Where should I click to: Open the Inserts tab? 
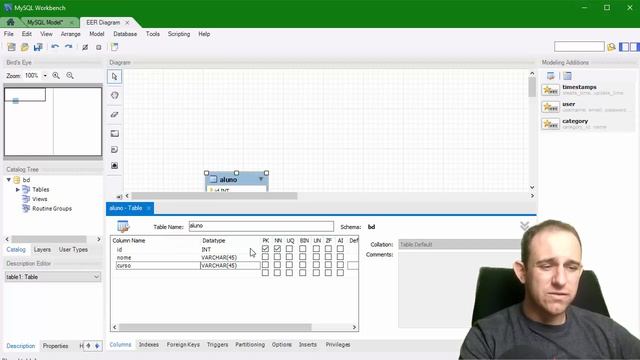point(308,344)
